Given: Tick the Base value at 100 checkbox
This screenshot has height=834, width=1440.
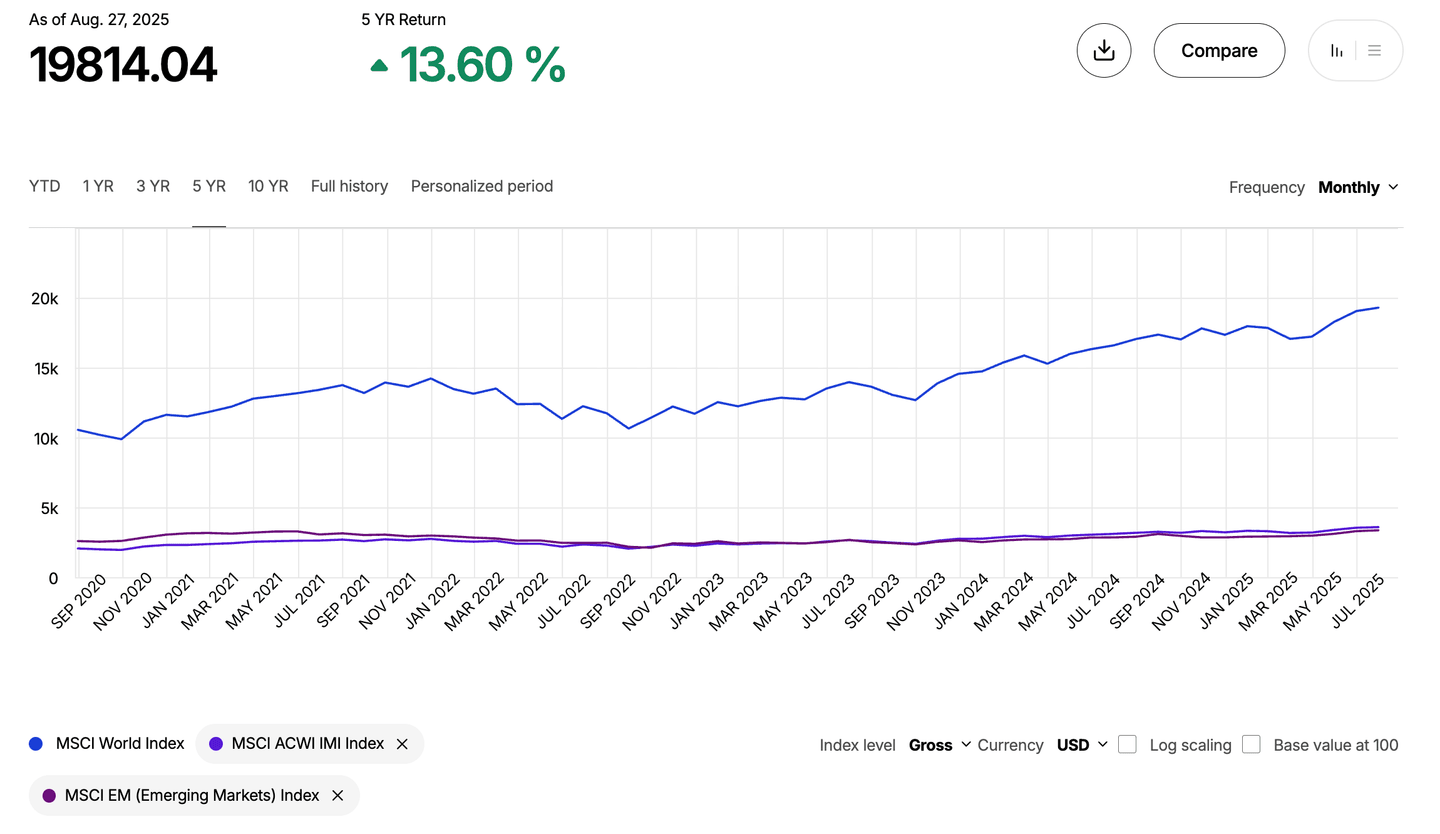Looking at the screenshot, I should pos(1251,744).
